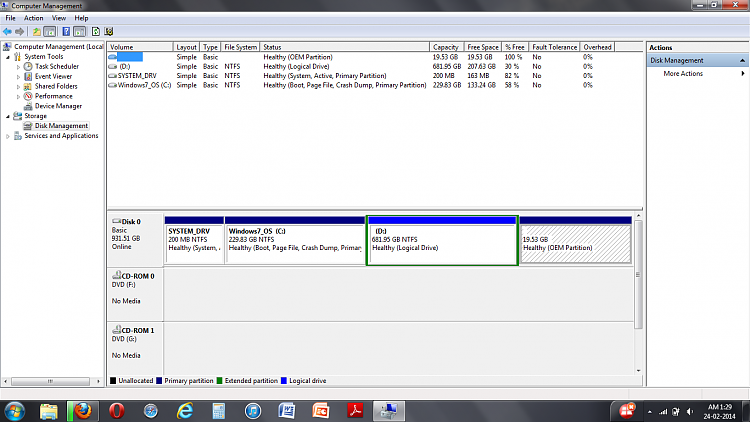Image resolution: width=750 pixels, height=422 pixels.
Task: Expand the Task Scheduler node
Action: click(18, 67)
